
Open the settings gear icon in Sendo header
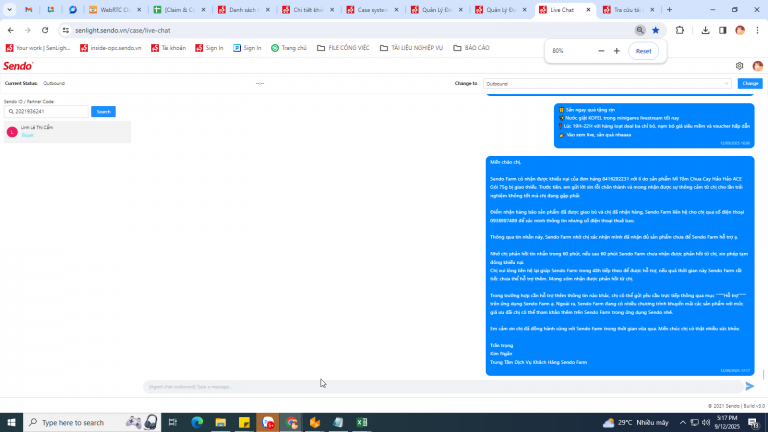pos(739,66)
